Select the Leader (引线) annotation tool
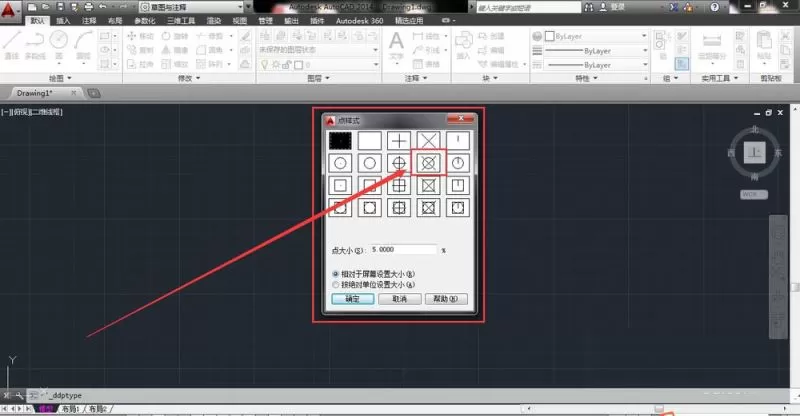800x416 pixels. (426, 50)
